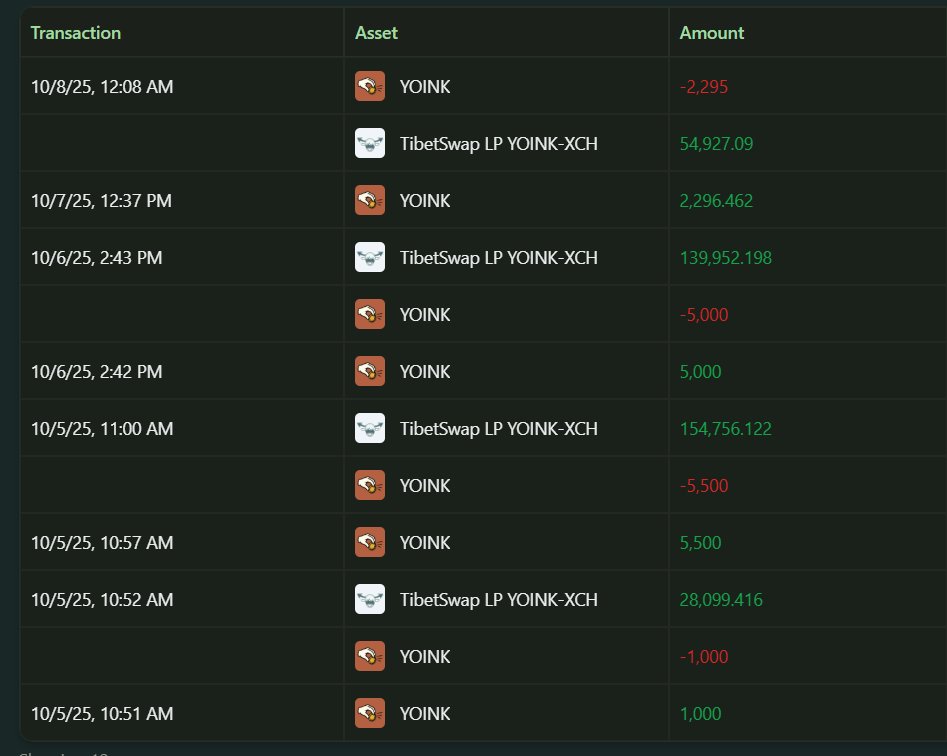Screen dimensions: 947x756
Task: Click the YOINK icon beside 2,296.462
Action: (370, 200)
